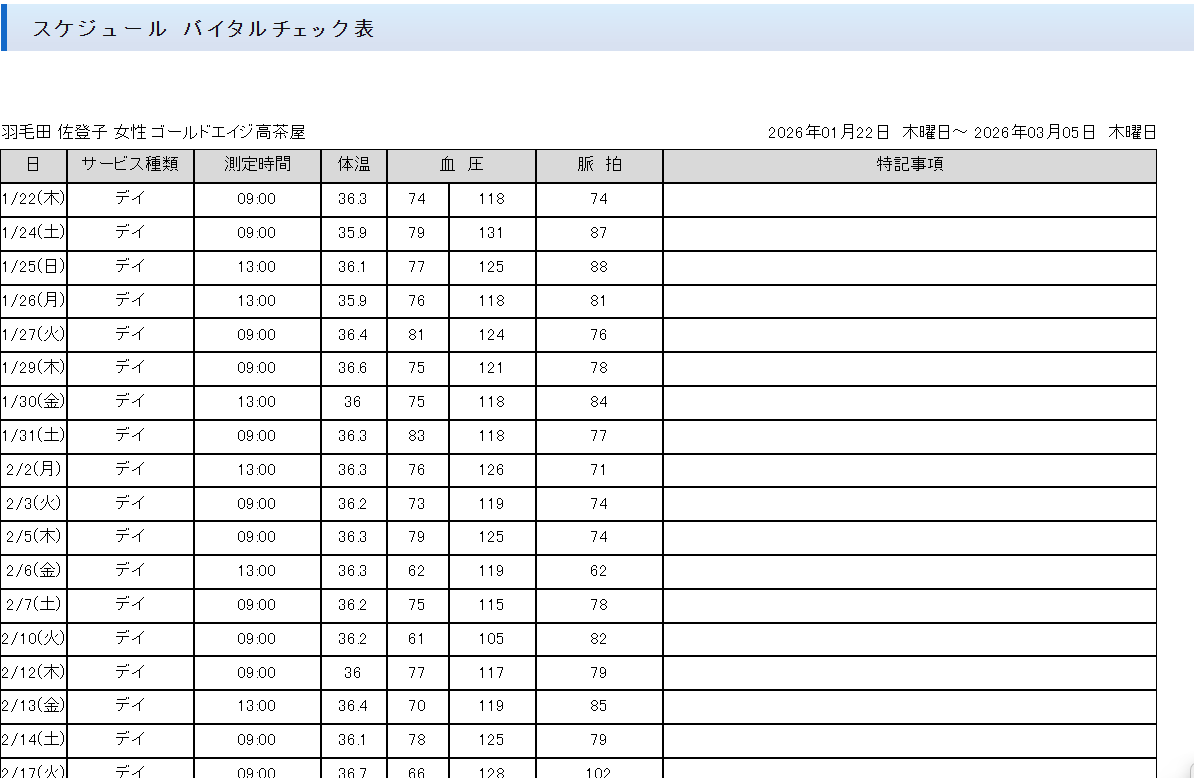Click the 特記事項 cell for 1/27(火)
The image size is (1194, 778).
coord(909,335)
